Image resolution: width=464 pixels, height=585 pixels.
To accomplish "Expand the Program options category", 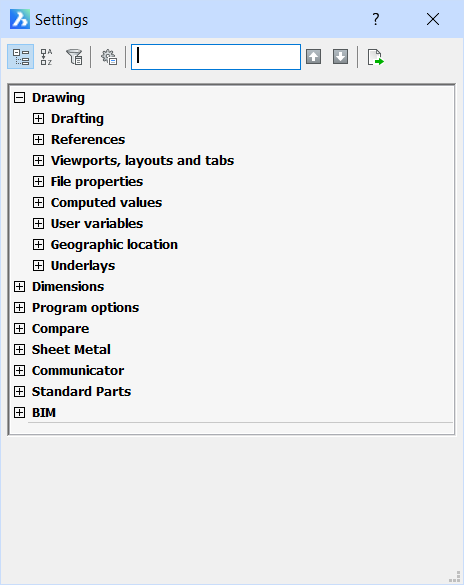I will (x=19, y=308).
